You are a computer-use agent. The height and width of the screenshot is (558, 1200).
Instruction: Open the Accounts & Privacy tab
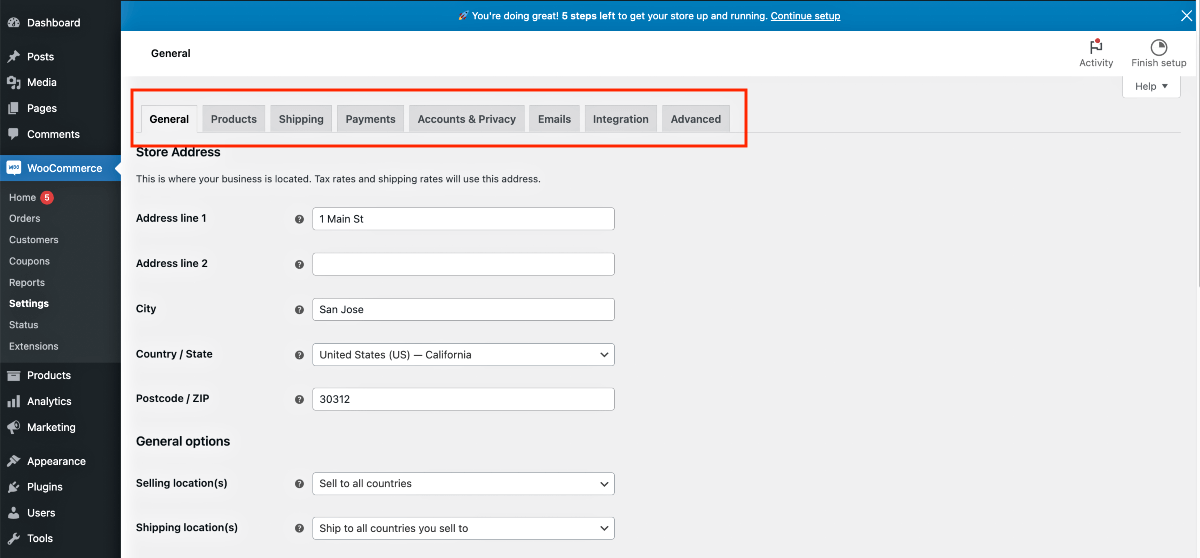466,119
